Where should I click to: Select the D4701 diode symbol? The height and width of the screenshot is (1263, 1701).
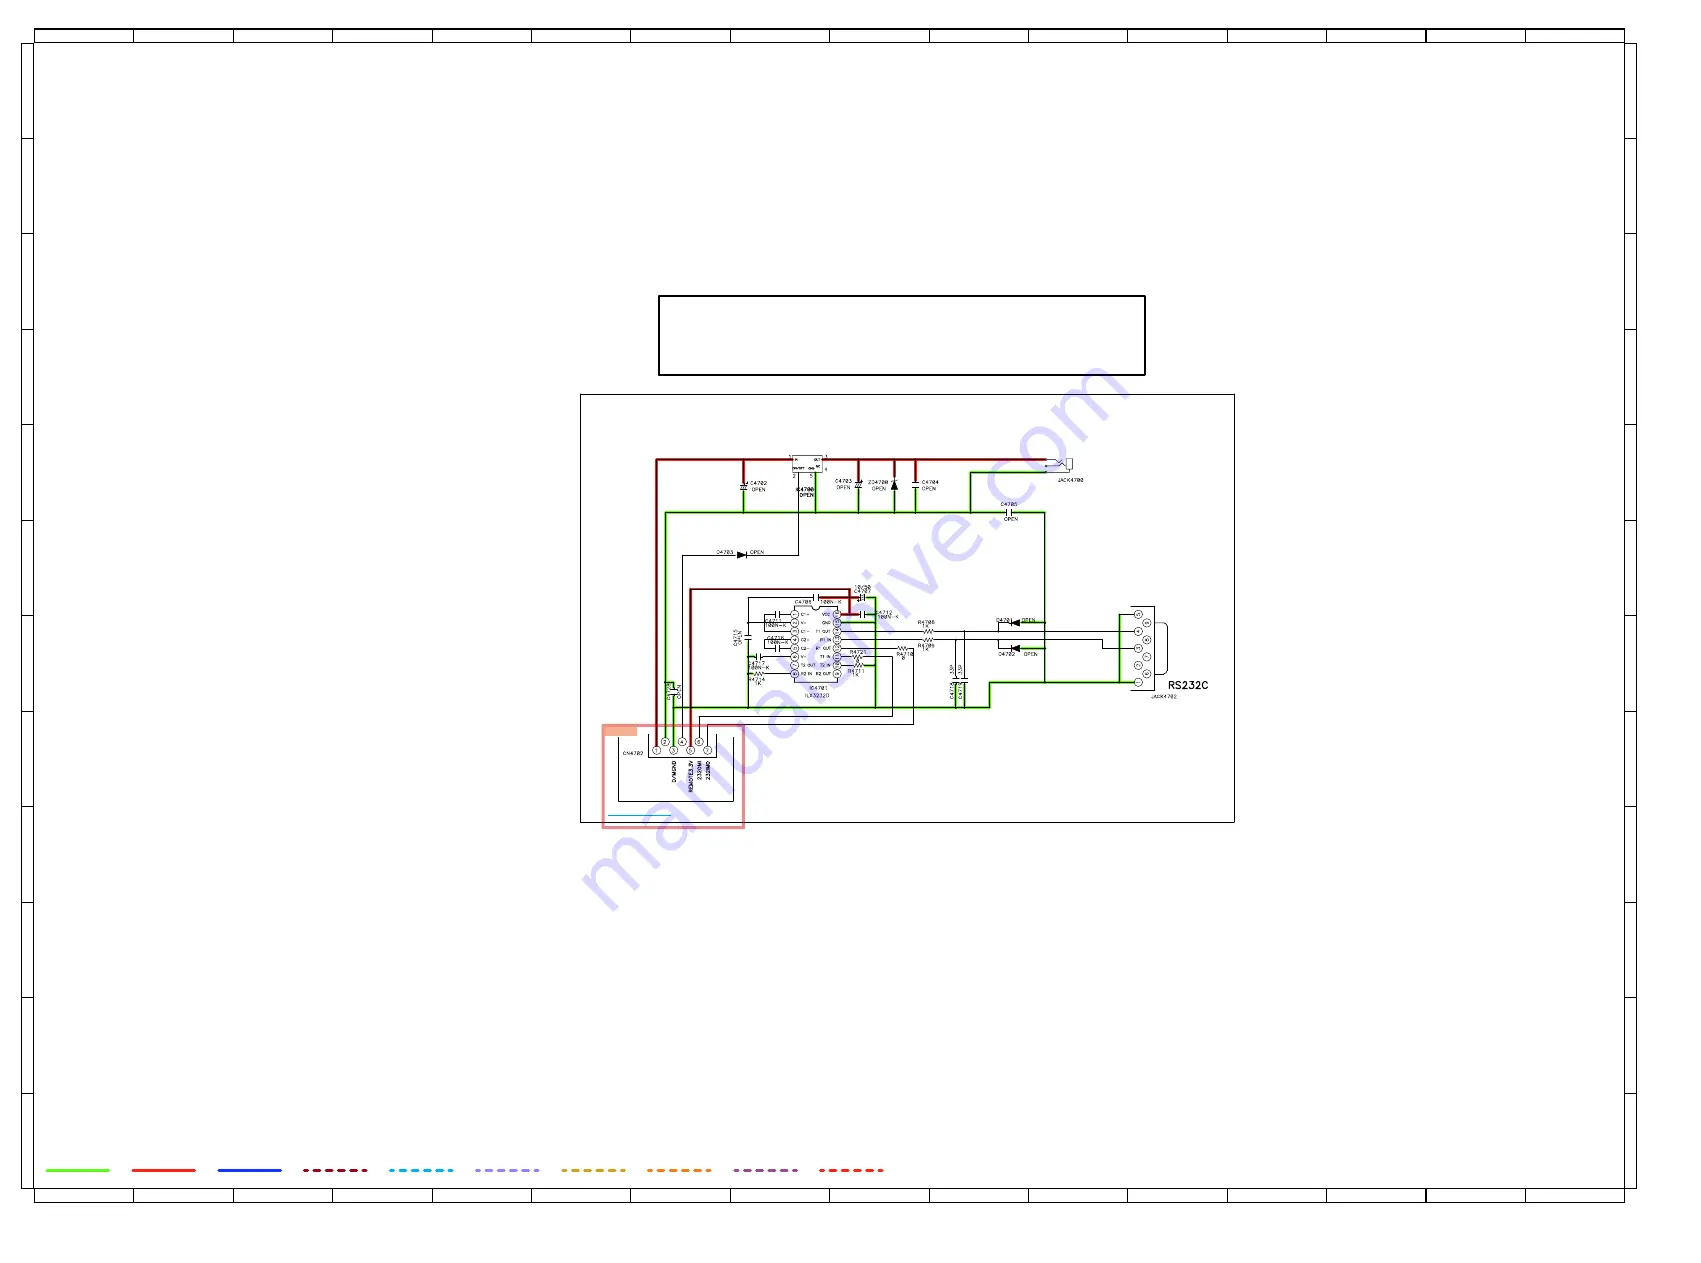[x=1015, y=623]
